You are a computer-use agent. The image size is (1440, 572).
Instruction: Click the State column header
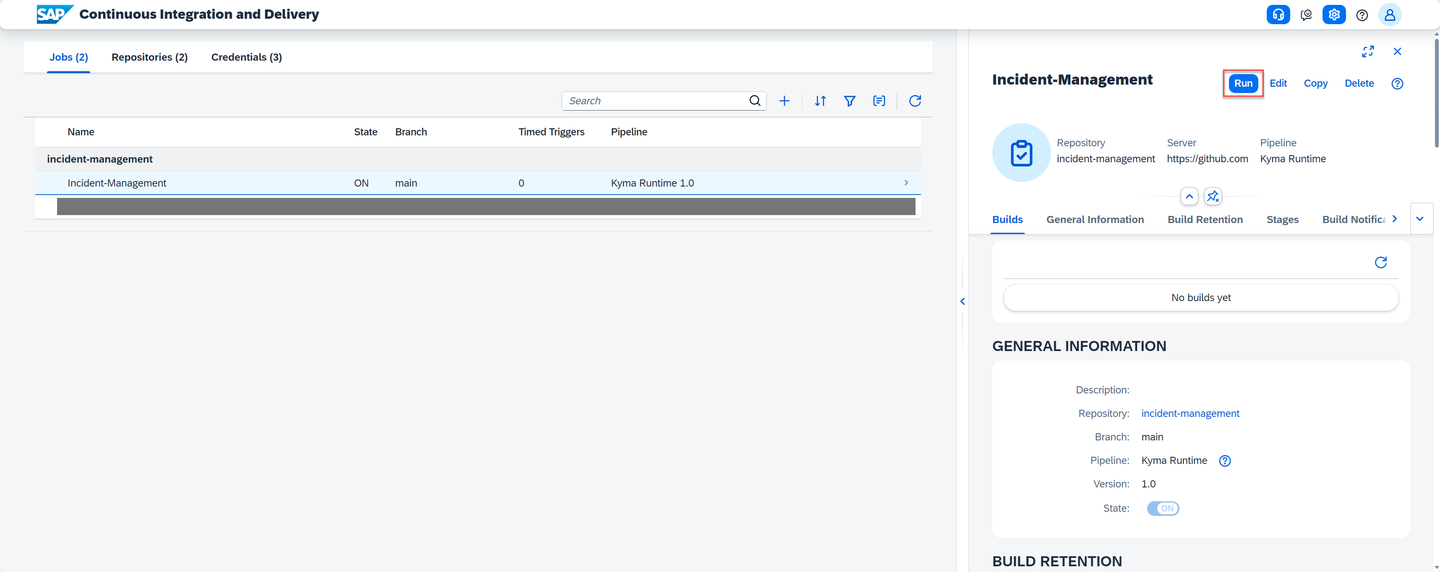[x=366, y=132]
